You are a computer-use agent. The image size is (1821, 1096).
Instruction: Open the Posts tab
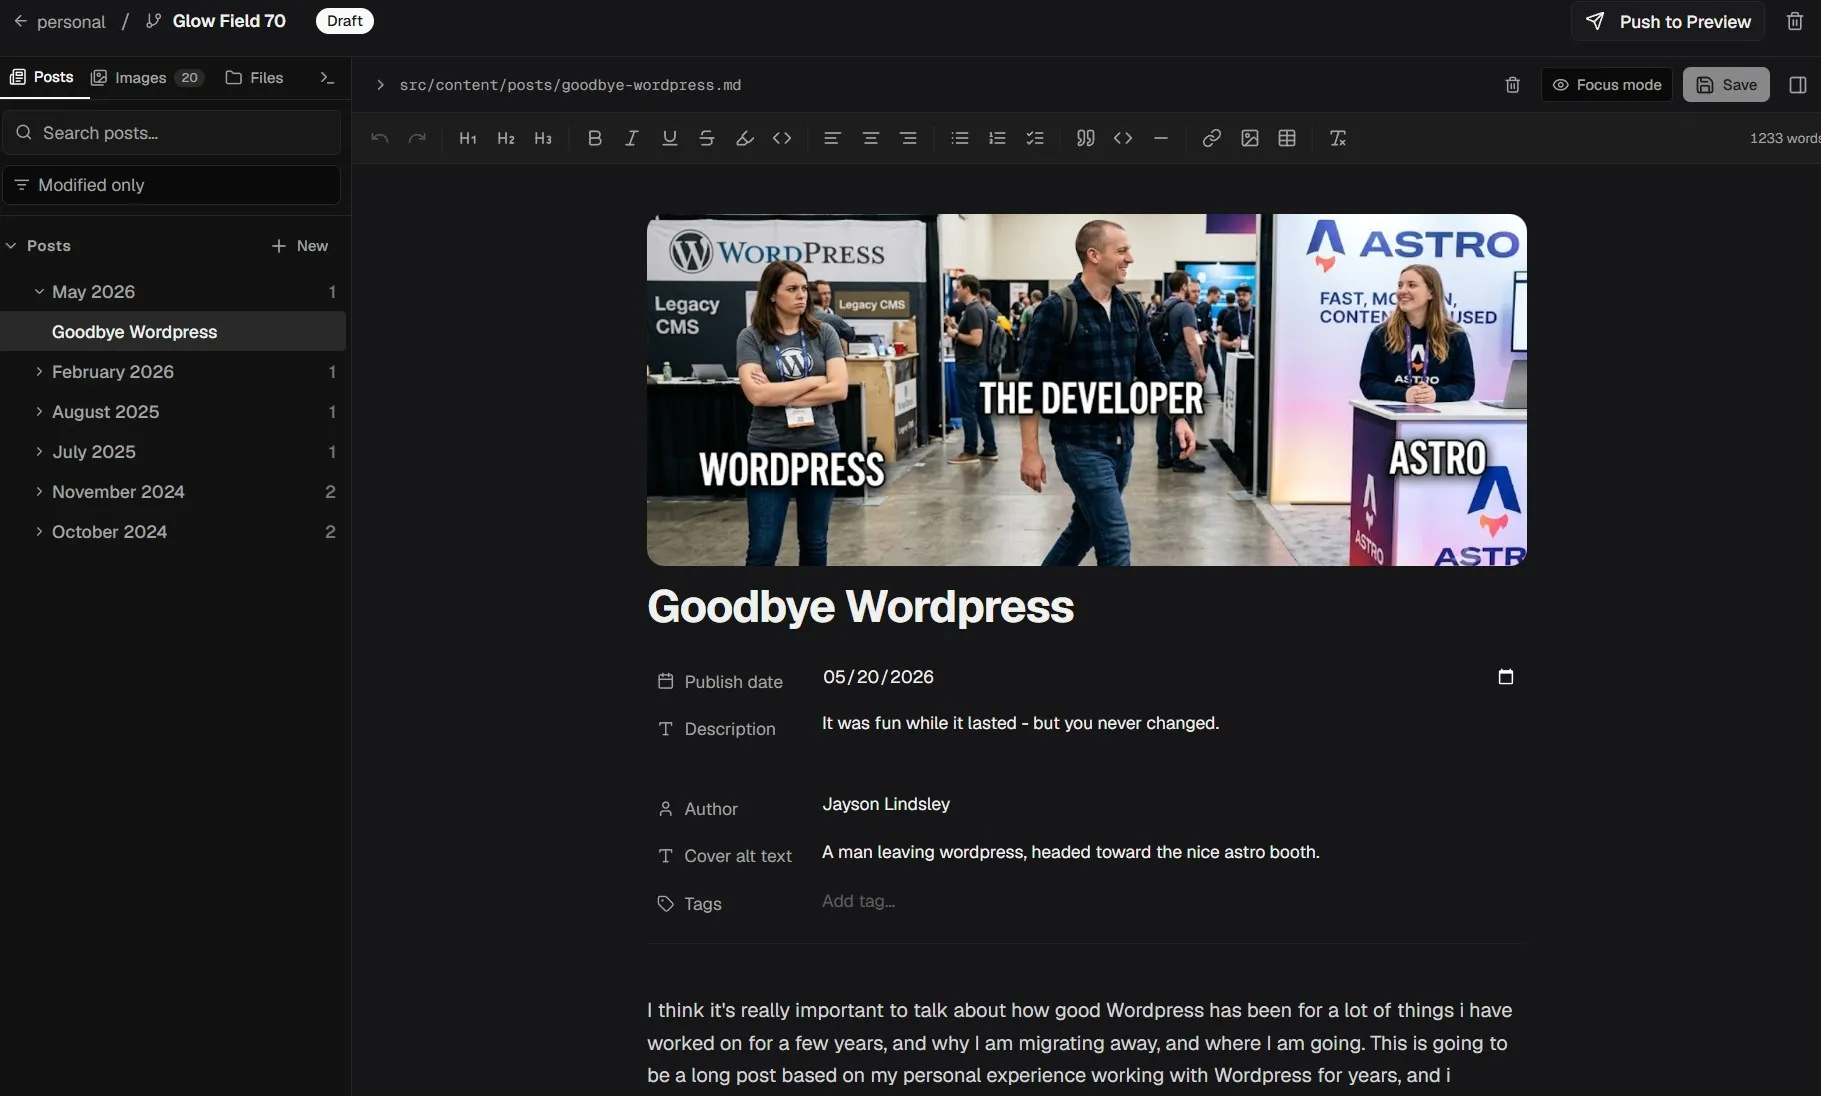[x=42, y=77]
